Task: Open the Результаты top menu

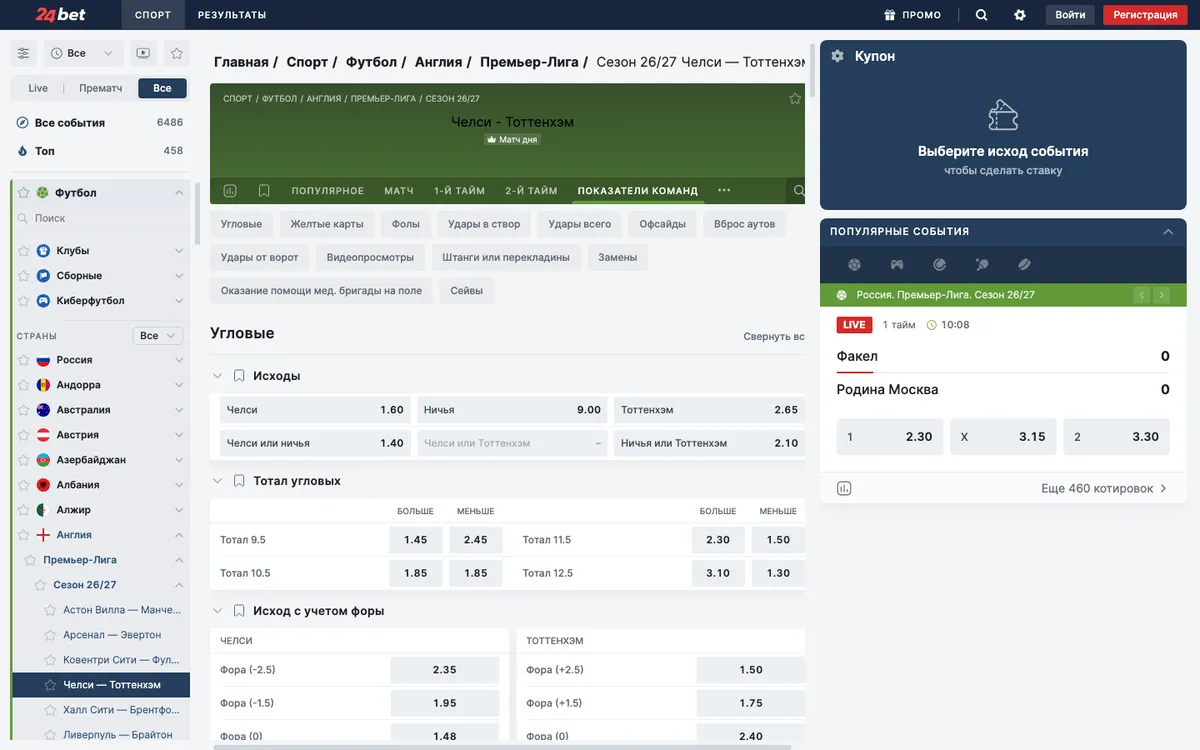Action: (232, 15)
